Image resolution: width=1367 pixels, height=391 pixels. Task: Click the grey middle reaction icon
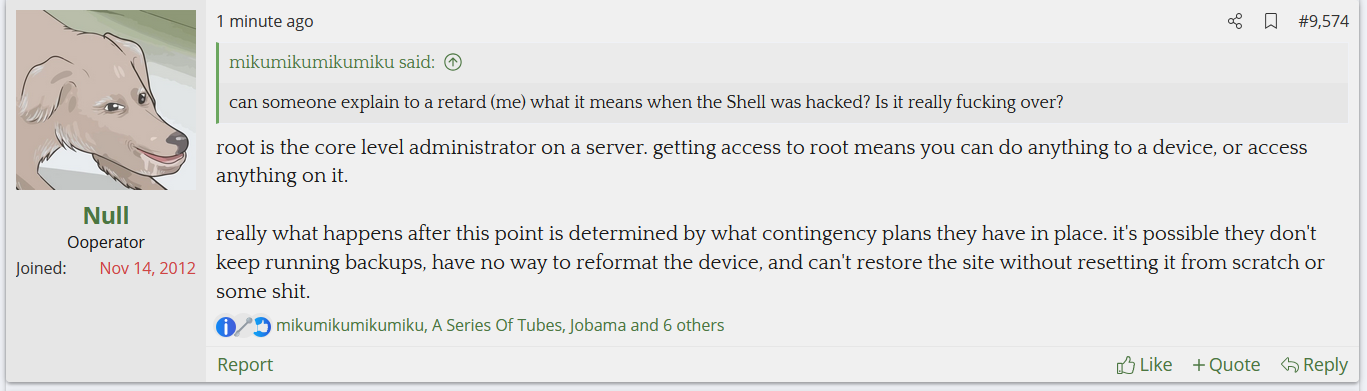coord(244,326)
